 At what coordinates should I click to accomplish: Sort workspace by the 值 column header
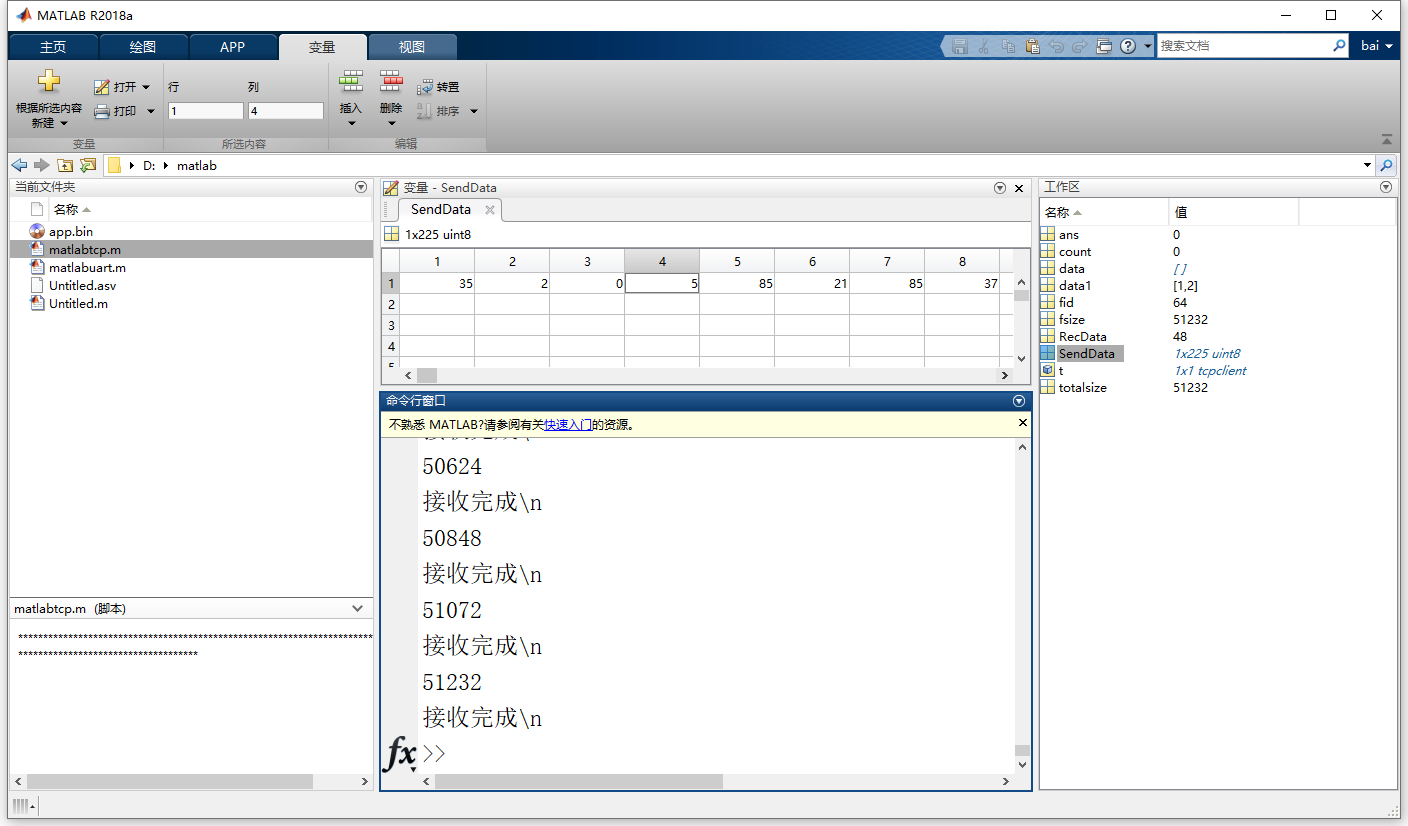pos(1233,212)
